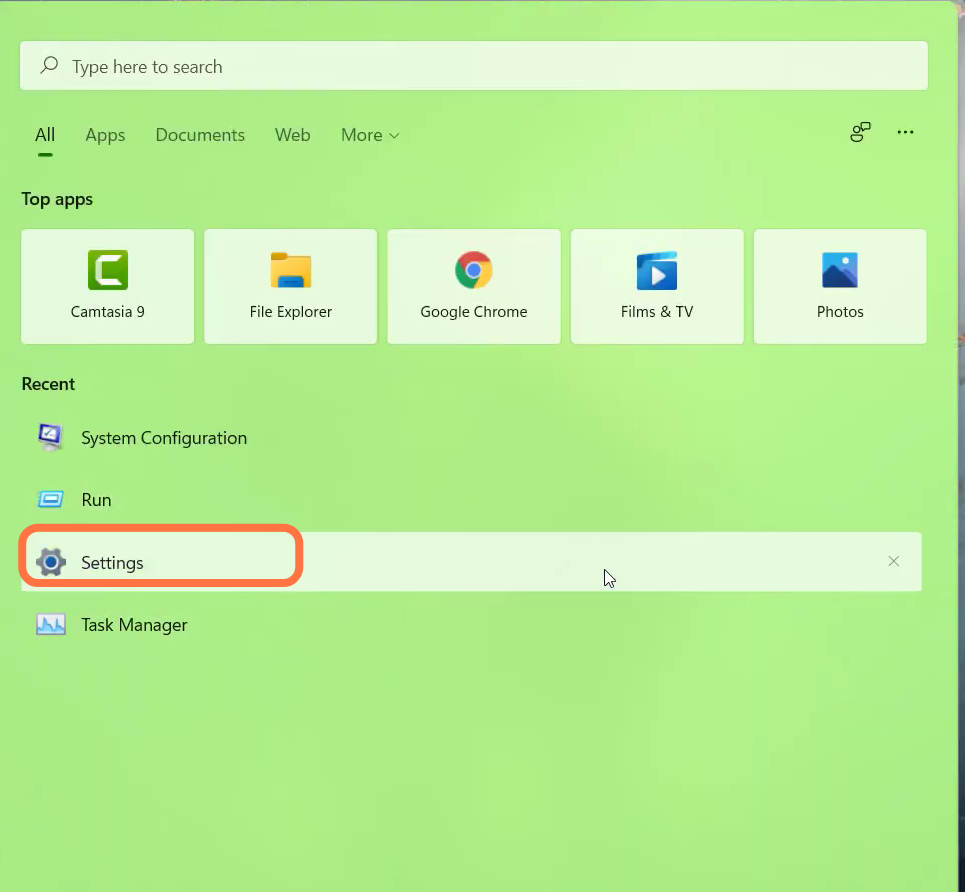
Task: Click the search magnifier icon
Action: click(49, 65)
